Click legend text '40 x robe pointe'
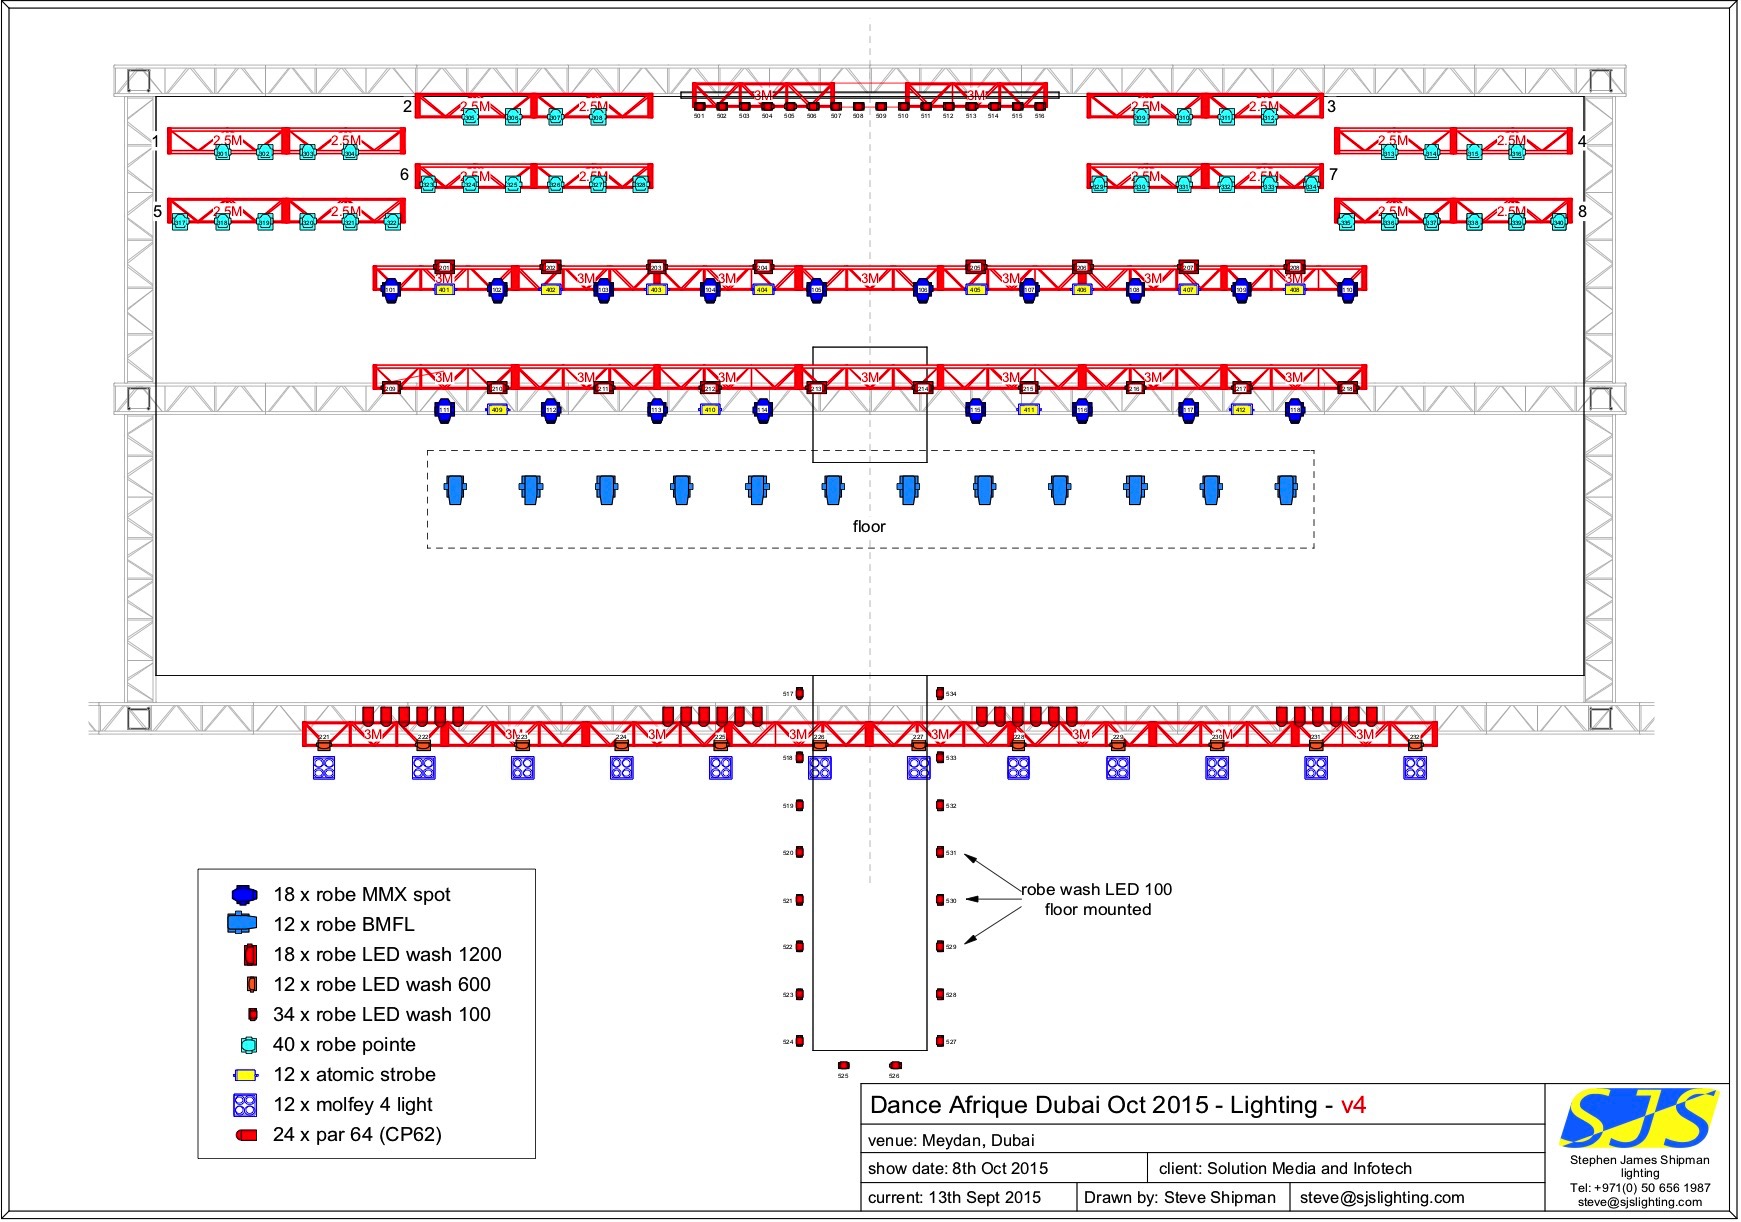The height and width of the screenshot is (1222, 1741). (344, 1045)
